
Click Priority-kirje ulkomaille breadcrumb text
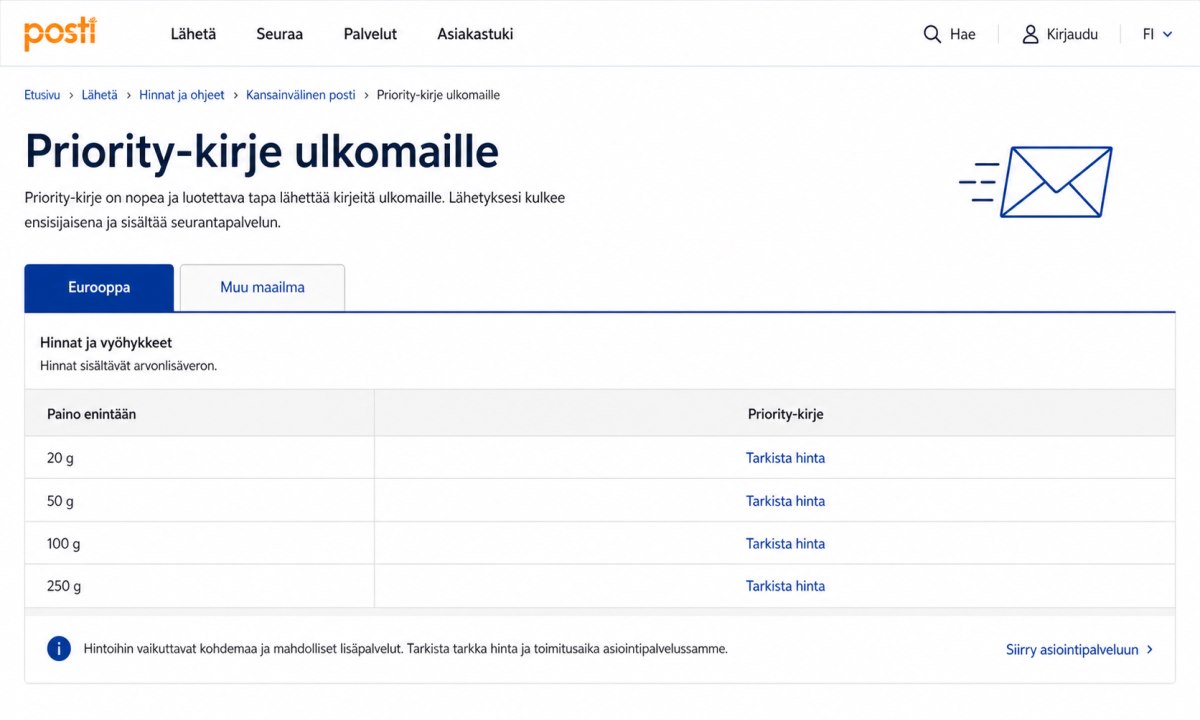click(438, 95)
